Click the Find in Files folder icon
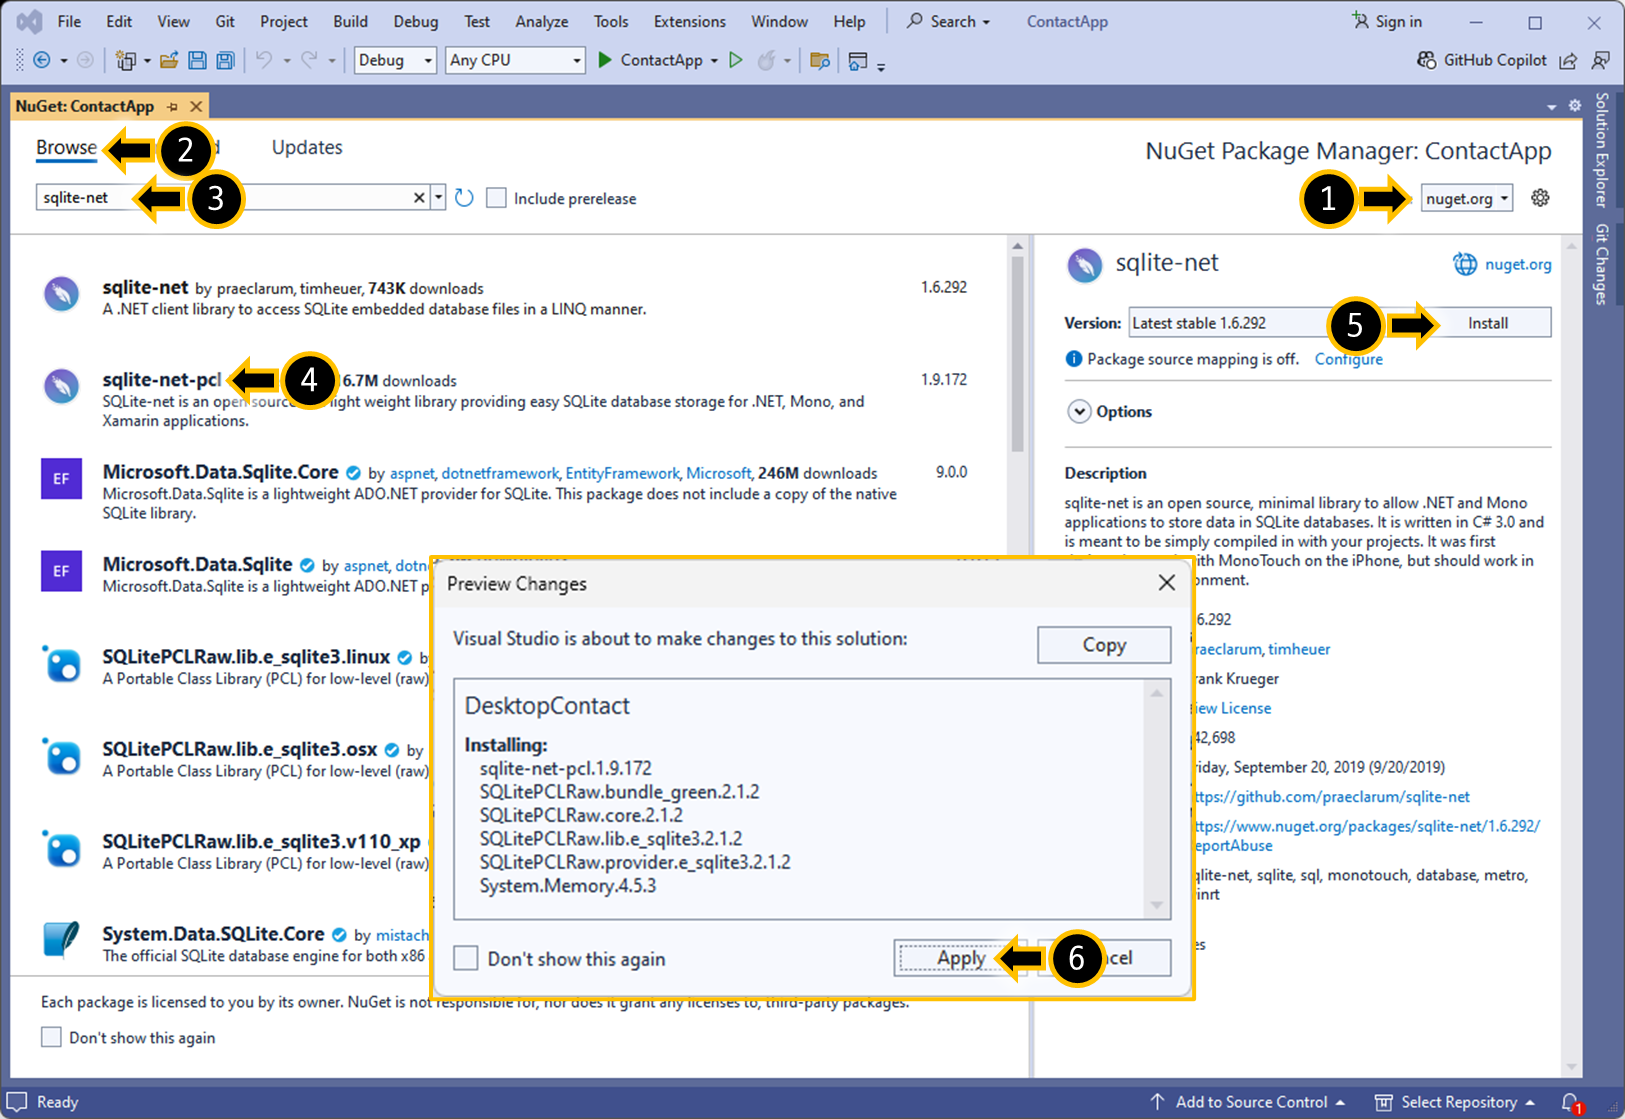The height and width of the screenshot is (1119, 1625). pos(820,60)
